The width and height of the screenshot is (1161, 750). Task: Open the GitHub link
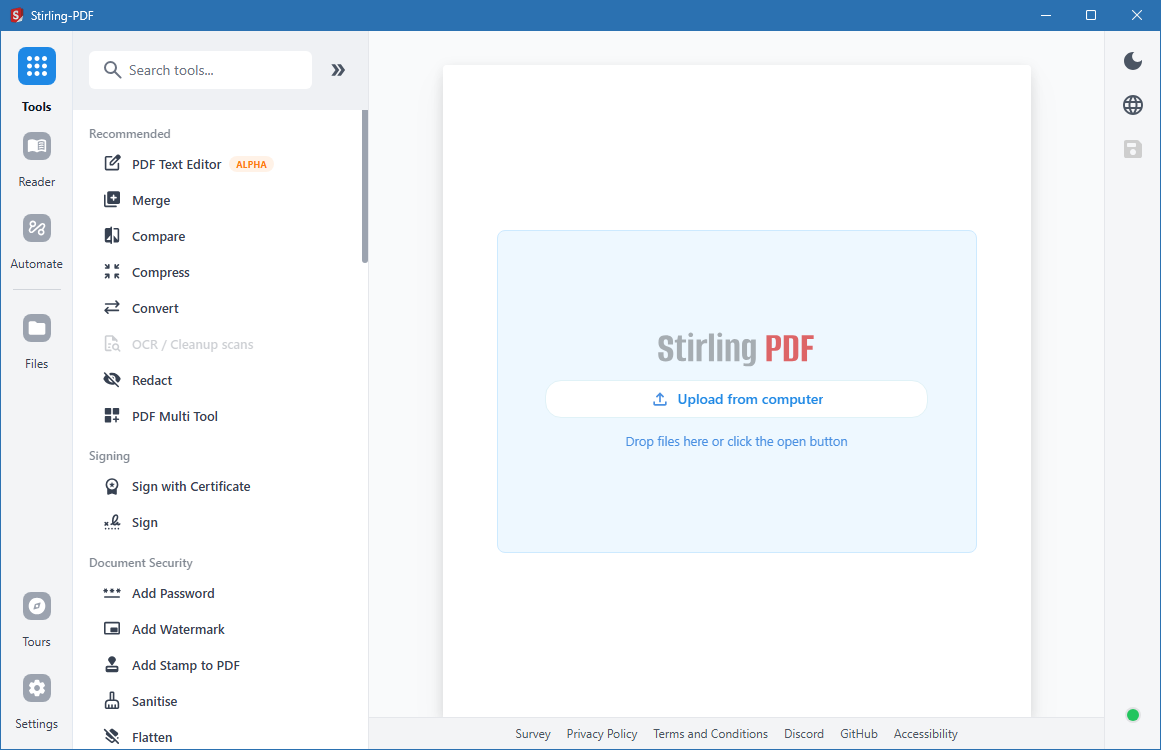pyautogui.click(x=858, y=733)
